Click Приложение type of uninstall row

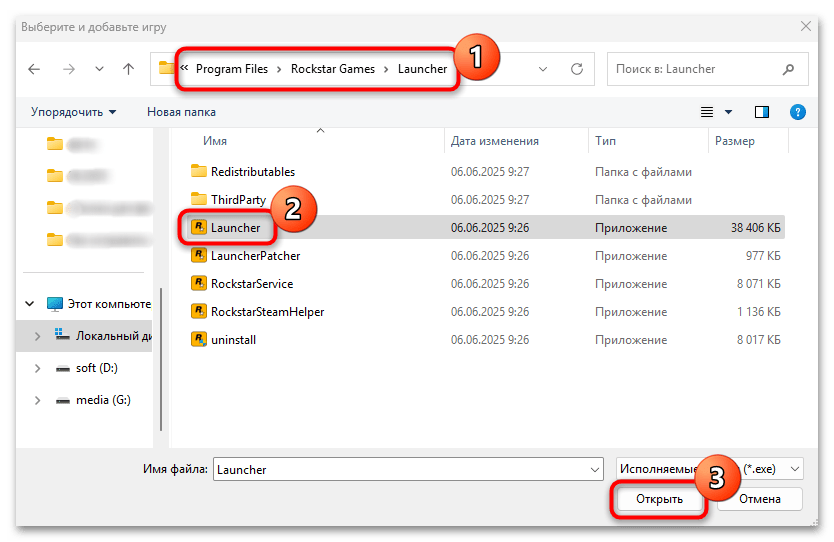point(631,340)
